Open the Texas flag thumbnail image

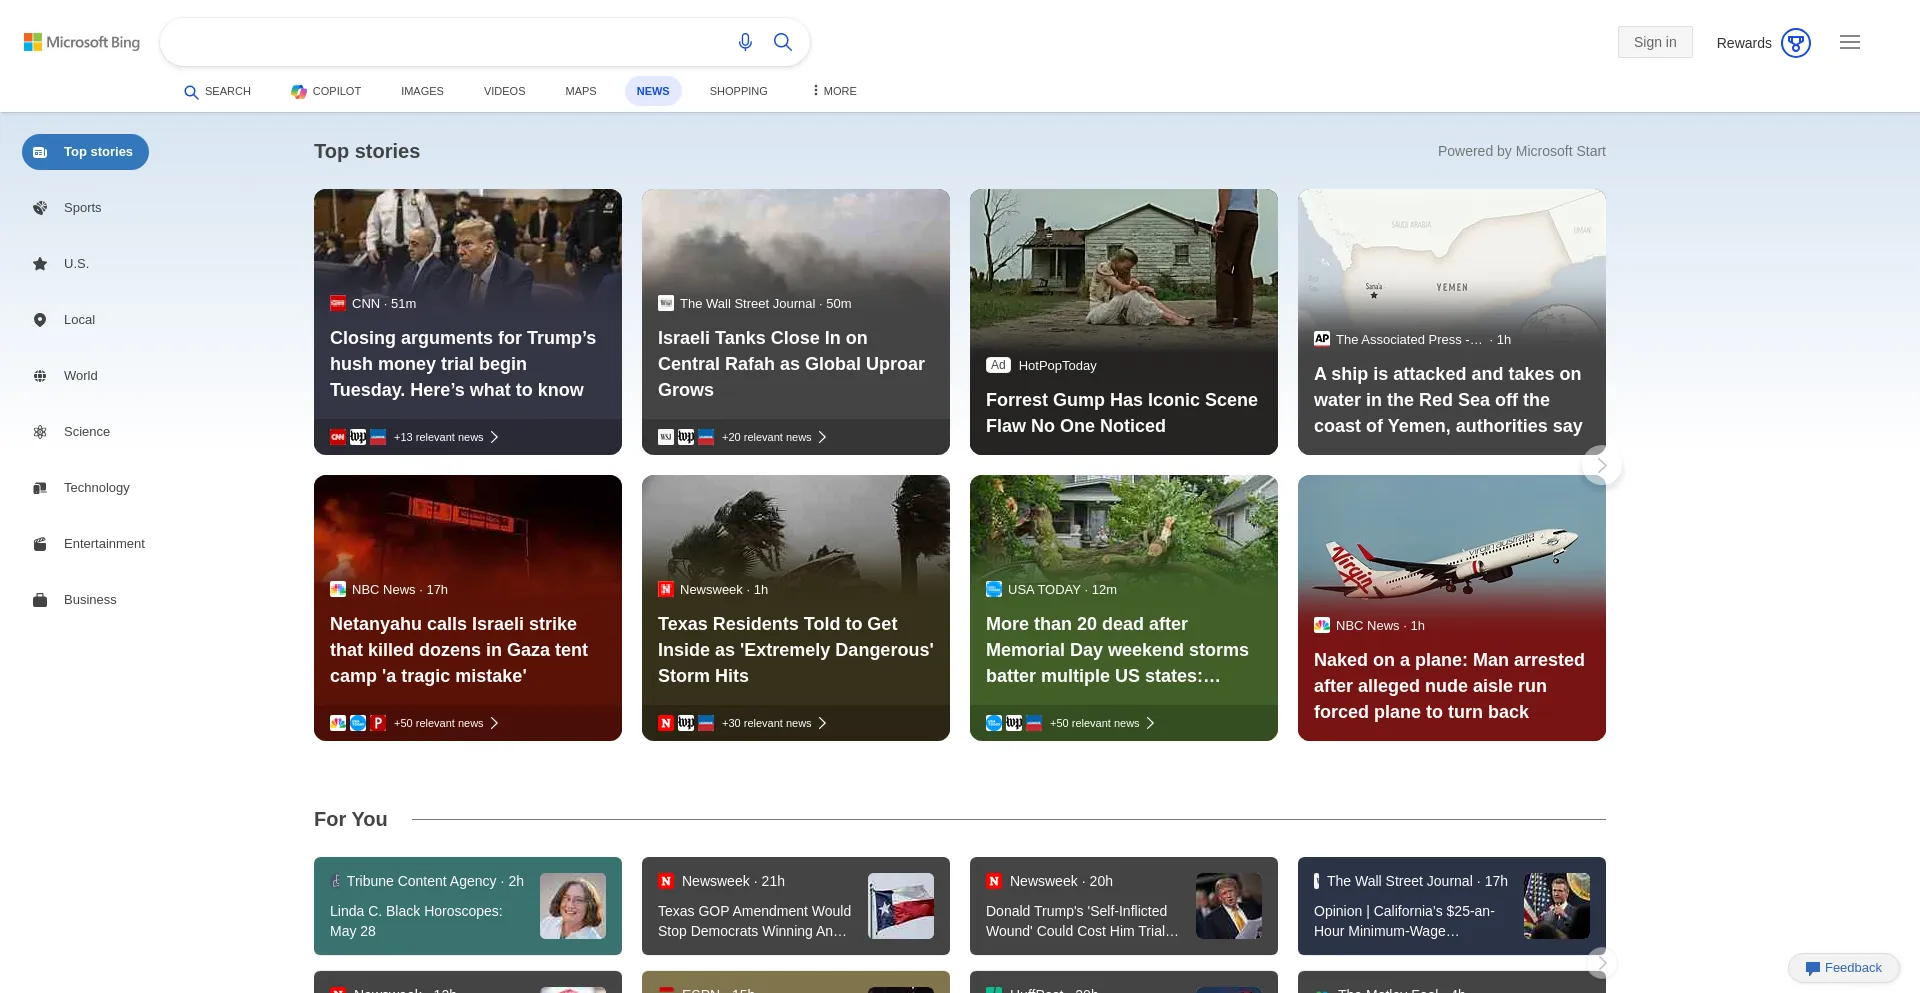(x=901, y=906)
